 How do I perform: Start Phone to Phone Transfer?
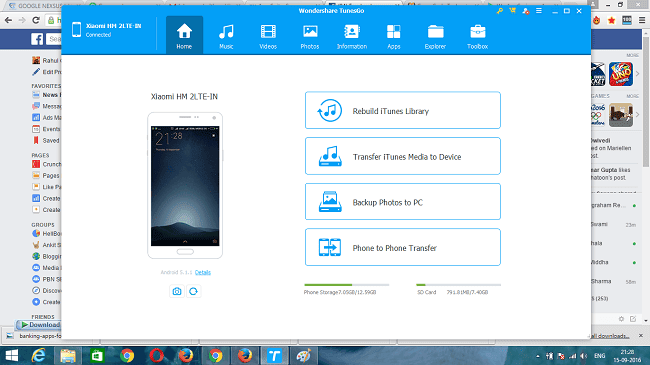click(x=403, y=247)
